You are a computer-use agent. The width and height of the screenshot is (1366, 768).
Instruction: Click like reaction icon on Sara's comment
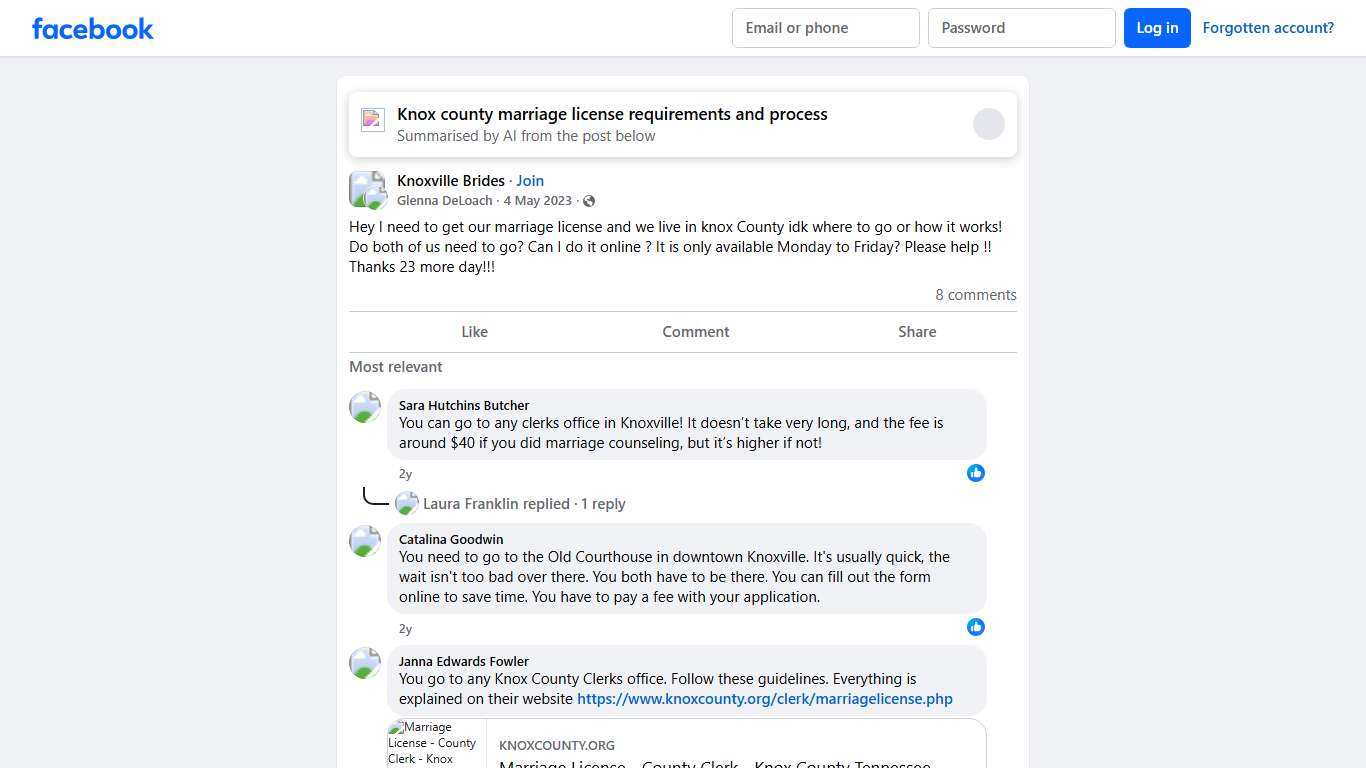pos(976,473)
